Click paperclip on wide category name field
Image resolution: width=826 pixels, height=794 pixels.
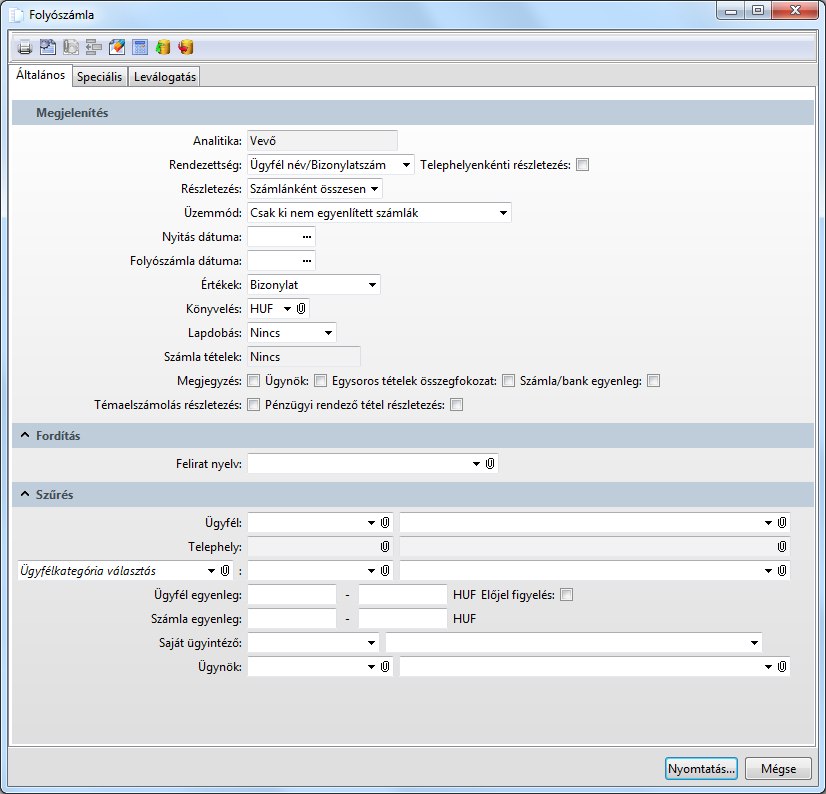(782, 571)
